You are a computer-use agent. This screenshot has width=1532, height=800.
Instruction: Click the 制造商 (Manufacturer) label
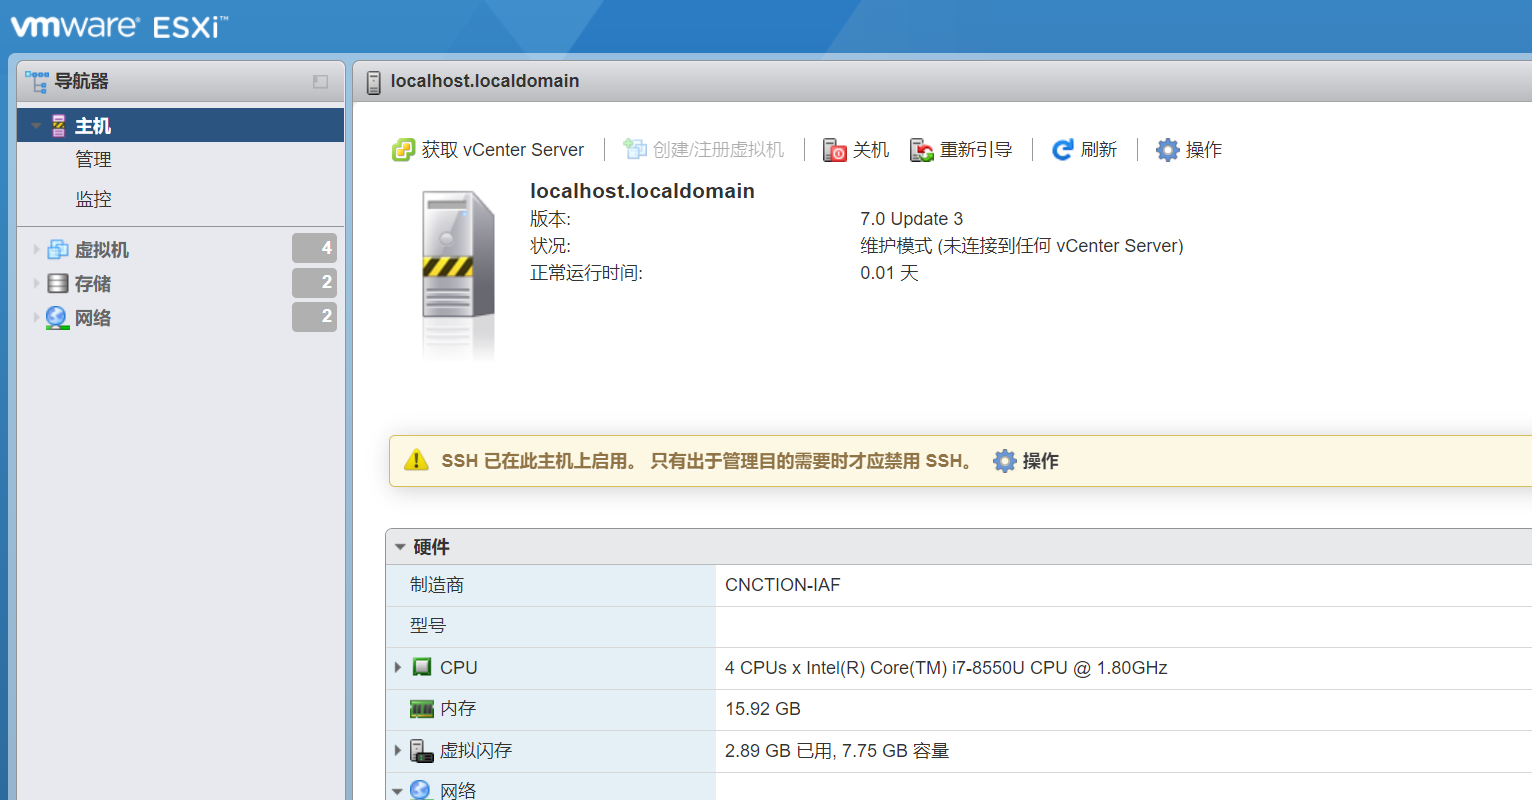(x=437, y=585)
